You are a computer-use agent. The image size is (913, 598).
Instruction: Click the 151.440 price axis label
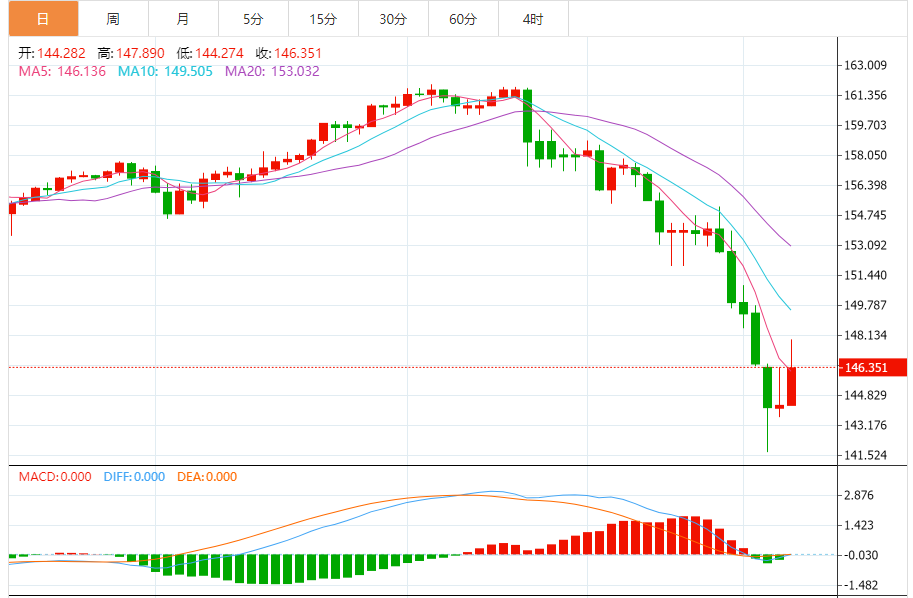[x=866, y=275]
